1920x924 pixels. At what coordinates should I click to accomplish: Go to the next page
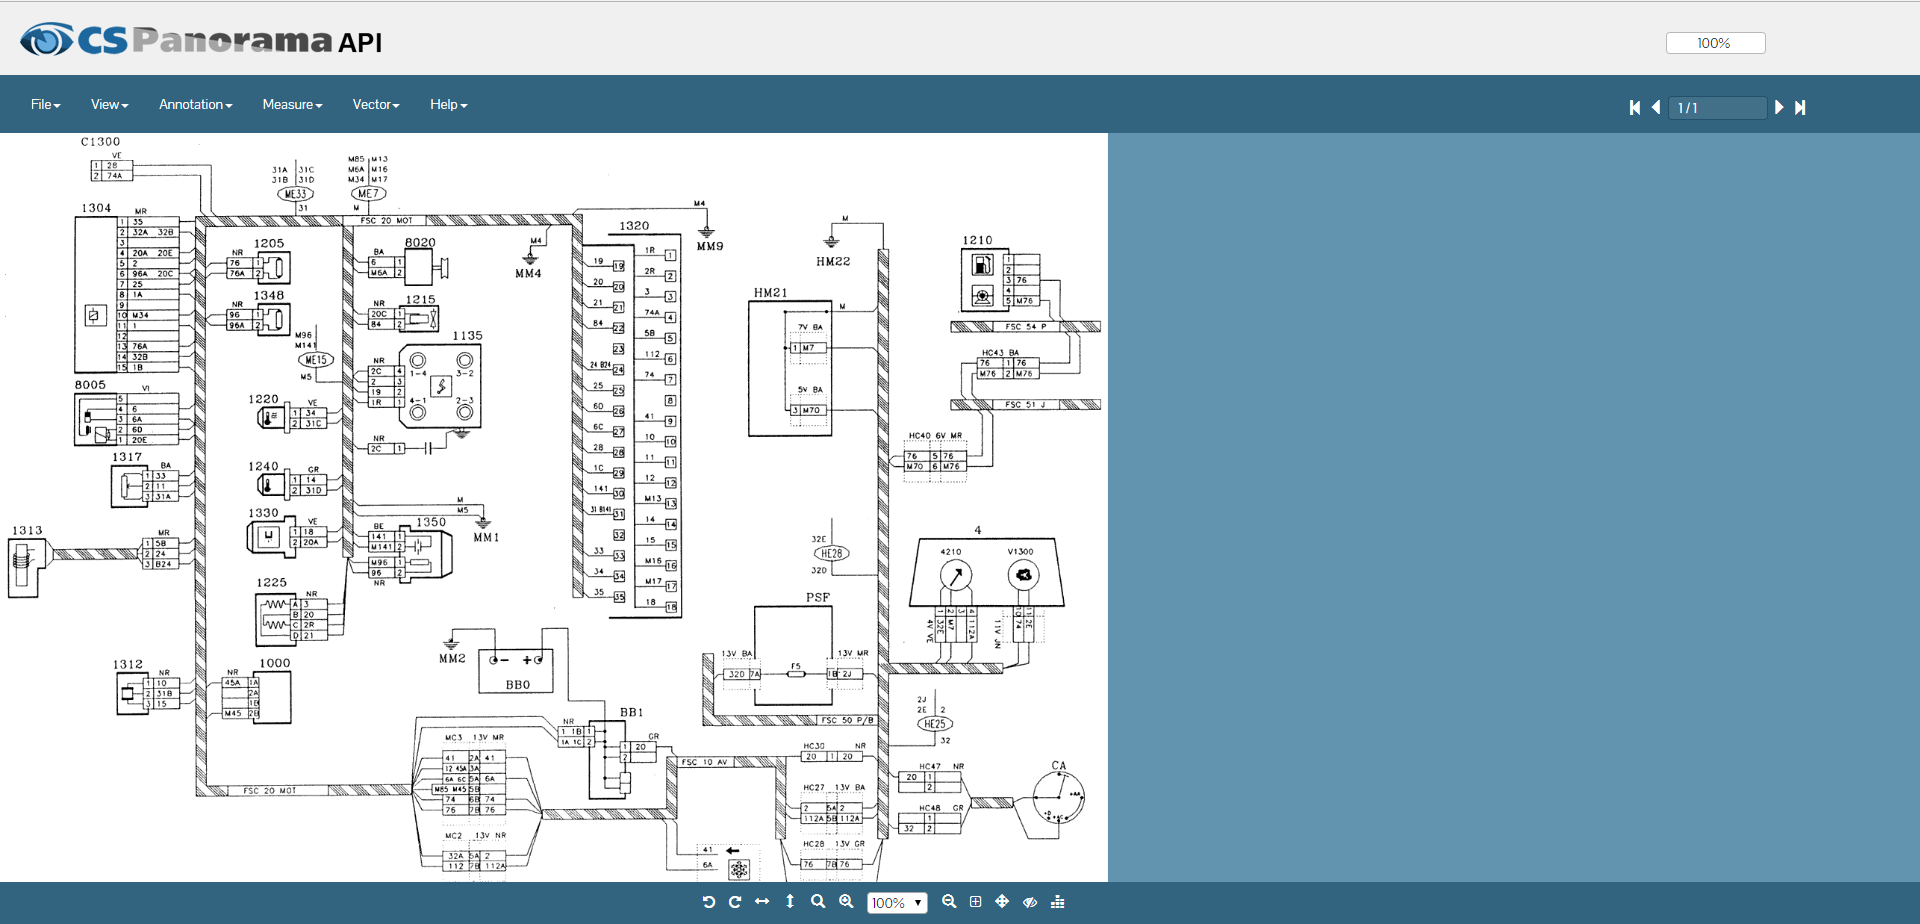tap(1779, 108)
